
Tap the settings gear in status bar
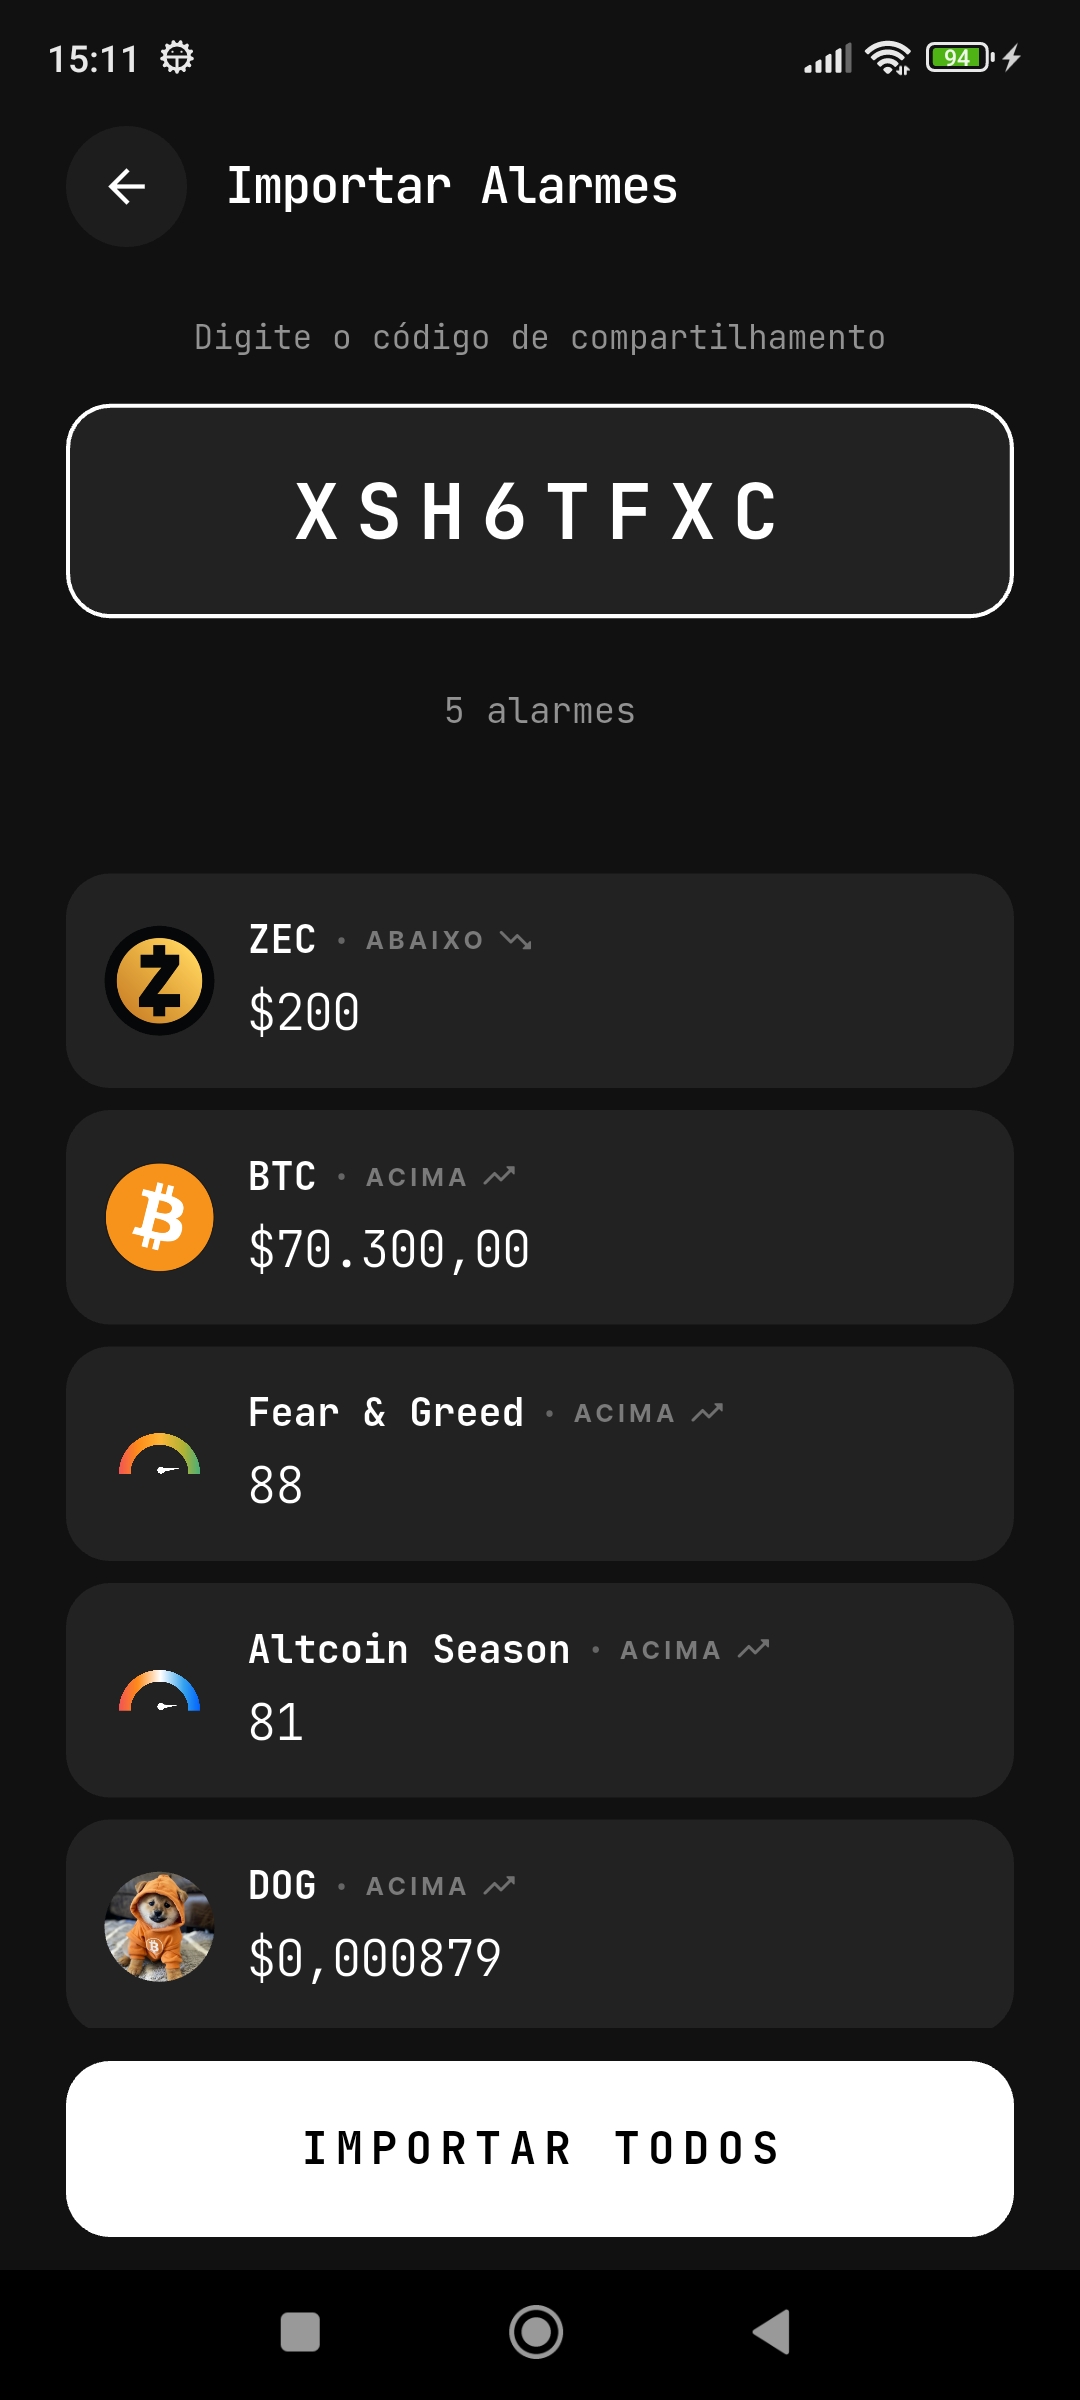(x=177, y=58)
